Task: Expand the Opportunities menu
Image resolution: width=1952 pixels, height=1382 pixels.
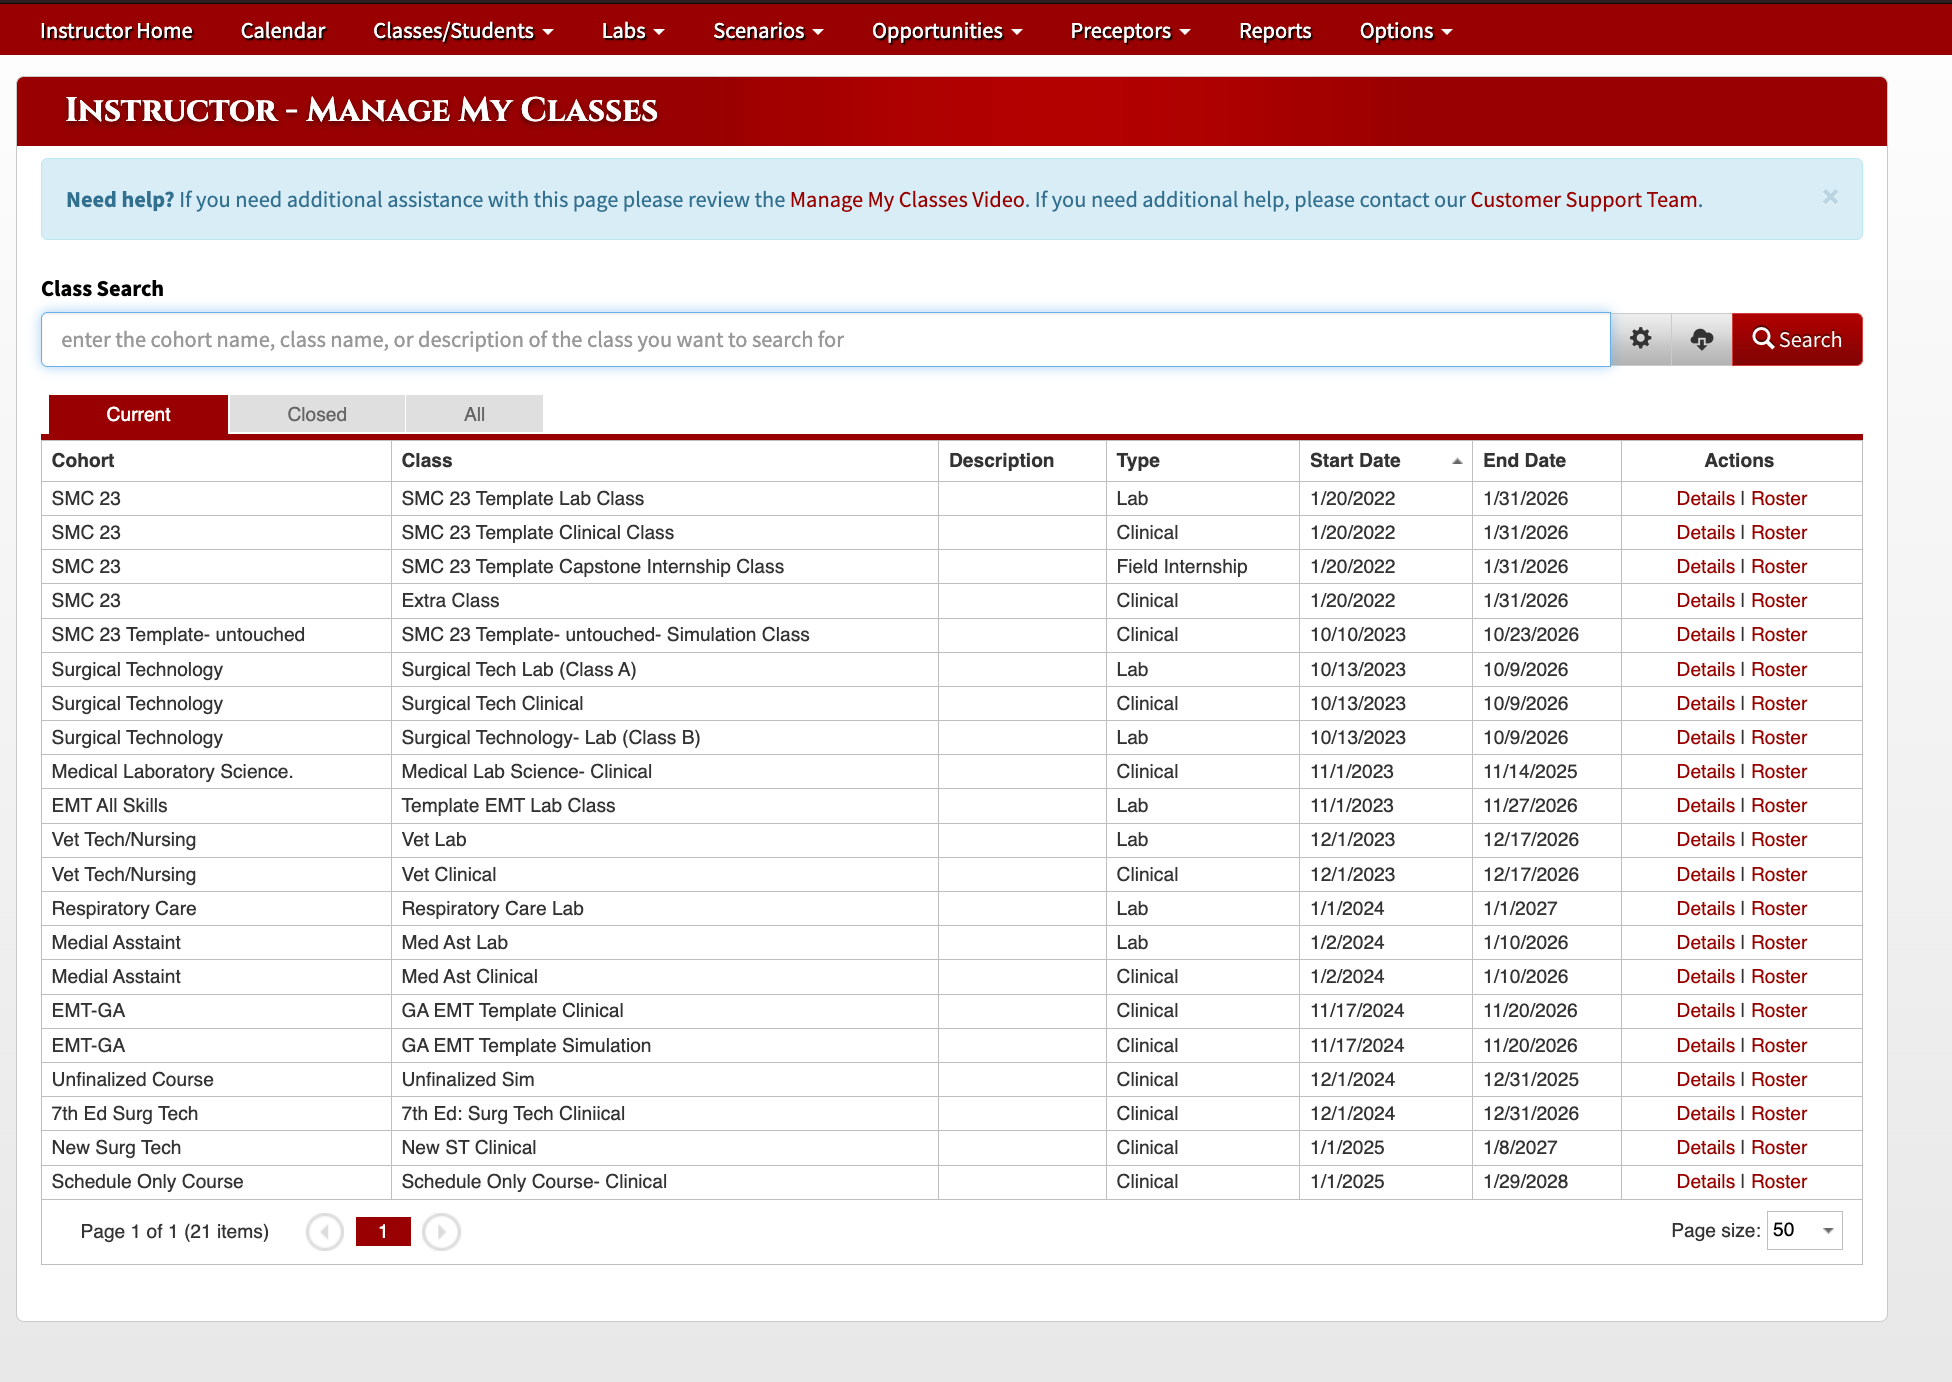Action: tap(947, 31)
